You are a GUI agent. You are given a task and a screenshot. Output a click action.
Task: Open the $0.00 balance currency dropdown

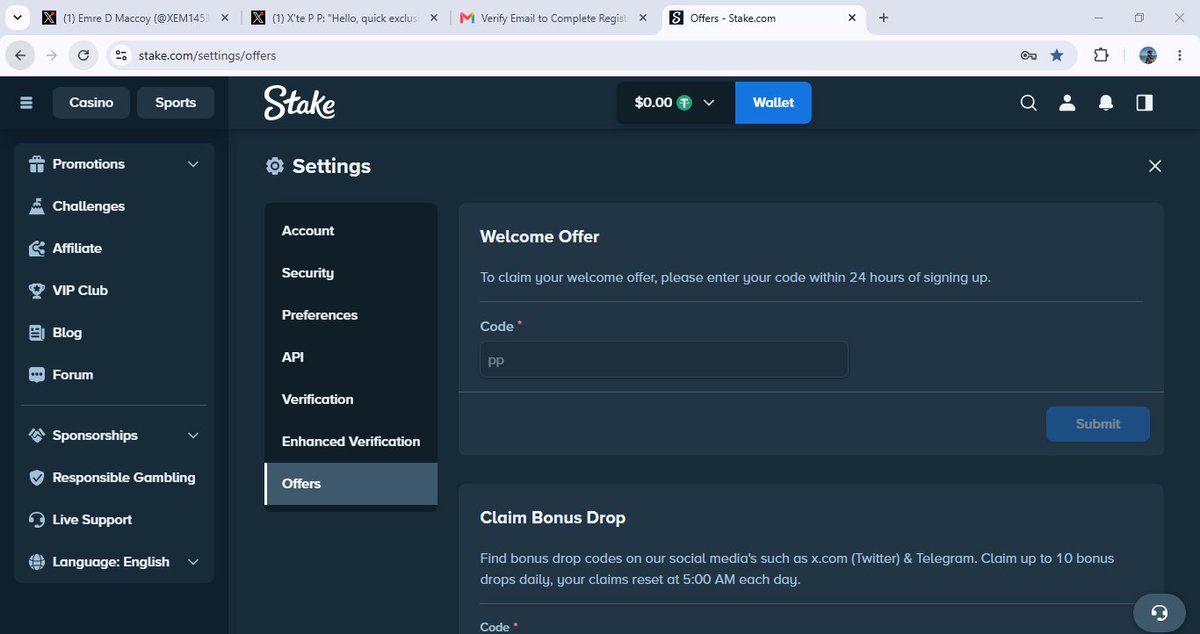[x=676, y=103]
